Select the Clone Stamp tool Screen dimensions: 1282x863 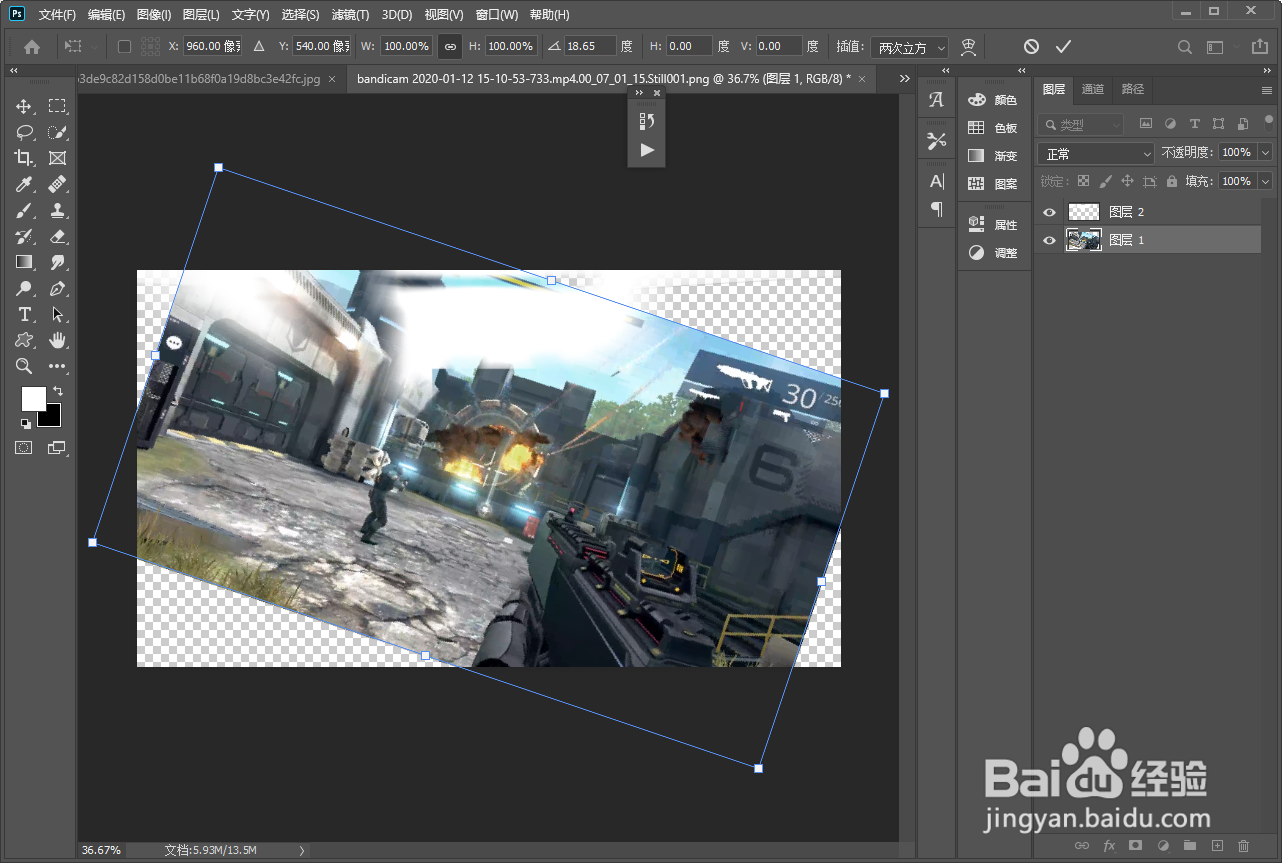[x=58, y=210]
